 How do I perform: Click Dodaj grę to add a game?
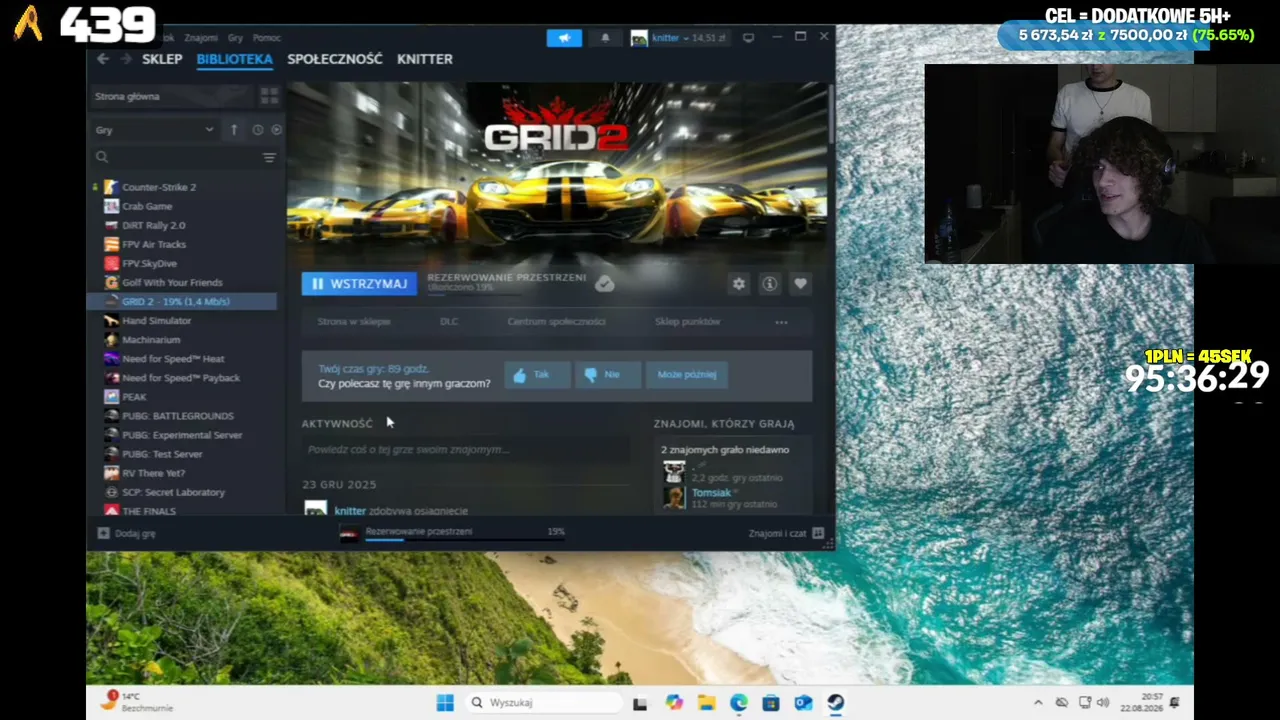point(127,534)
